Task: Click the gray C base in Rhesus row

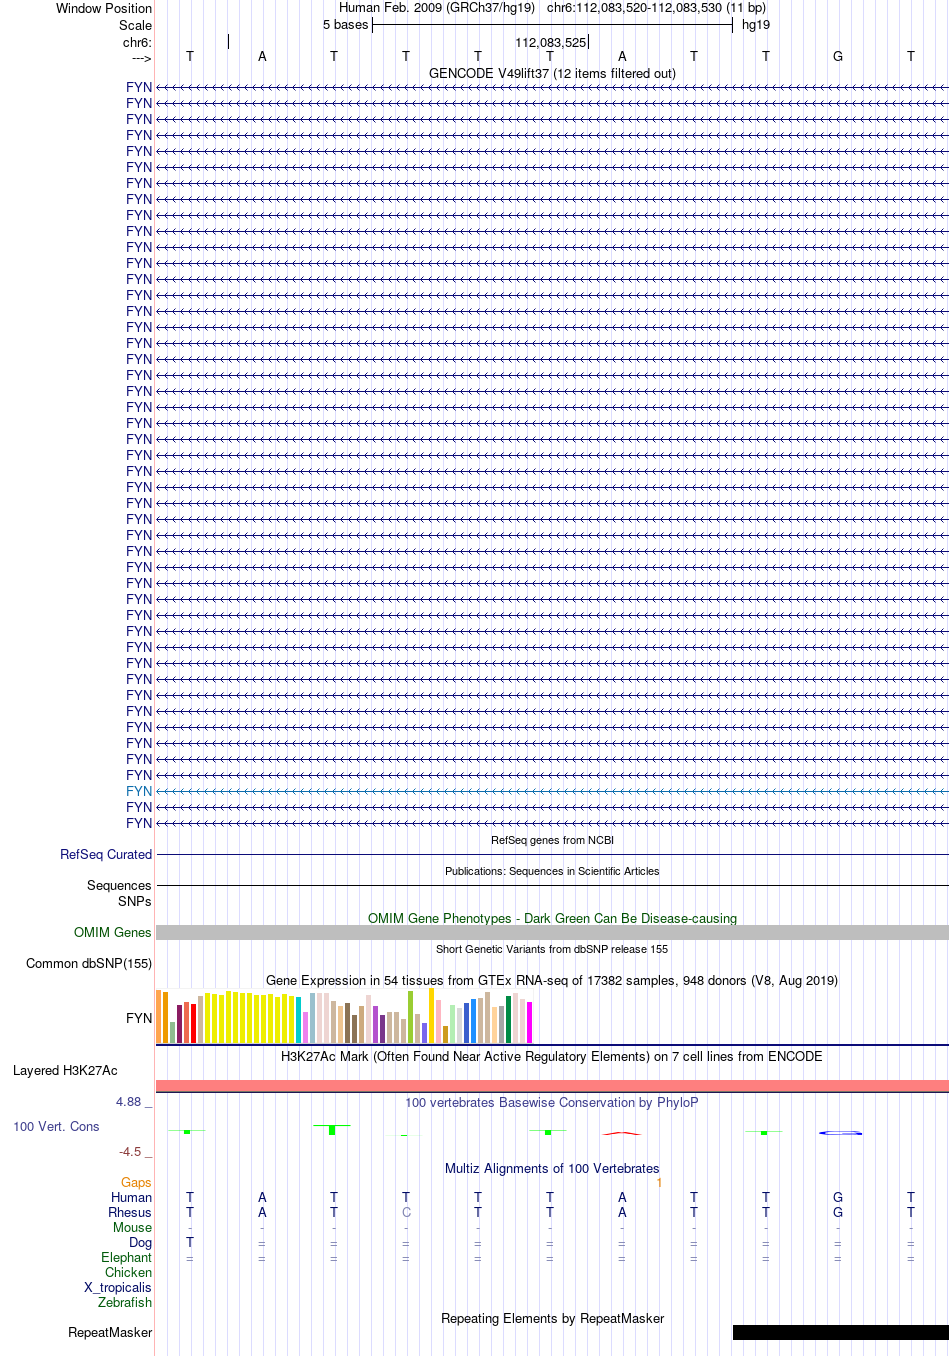Action: 406,1212
